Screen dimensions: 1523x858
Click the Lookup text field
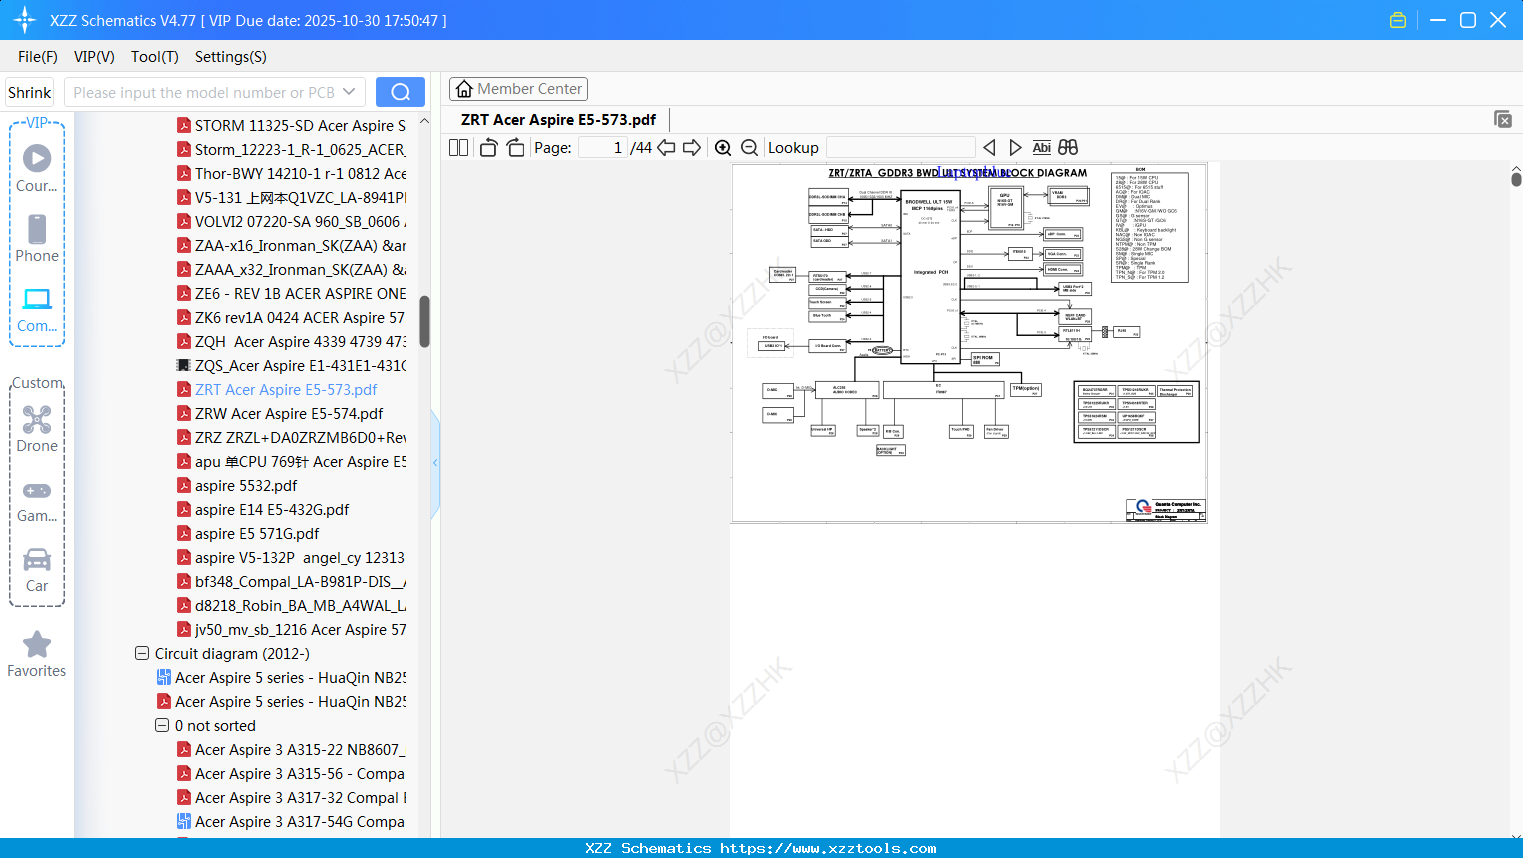click(x=901, y=147)
